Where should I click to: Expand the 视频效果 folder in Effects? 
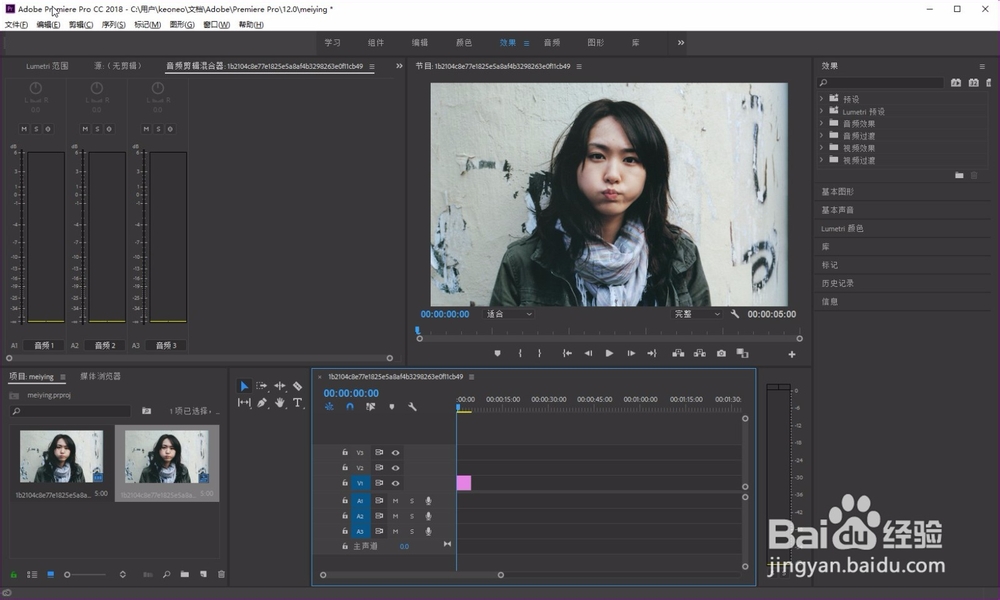[x=821, y=148]
